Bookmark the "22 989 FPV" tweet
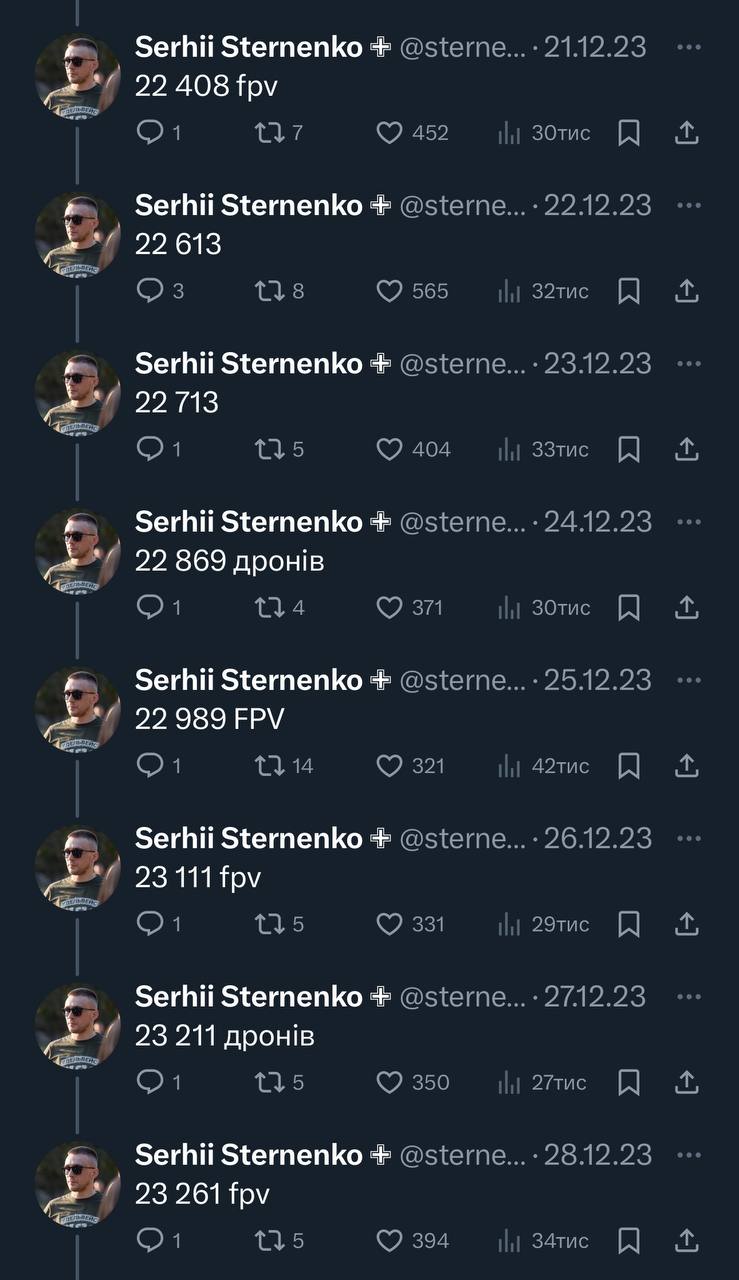 tap(628, 766)
